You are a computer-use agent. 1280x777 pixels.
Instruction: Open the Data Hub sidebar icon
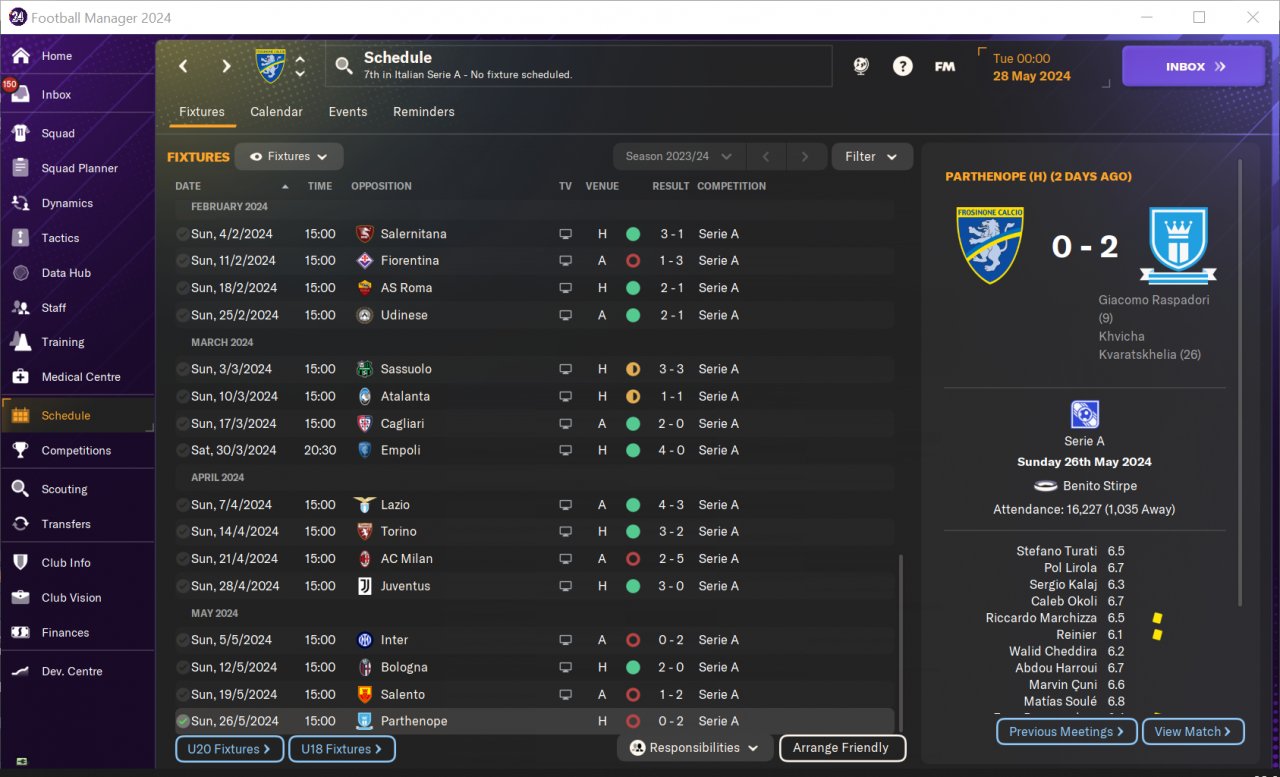21,273
